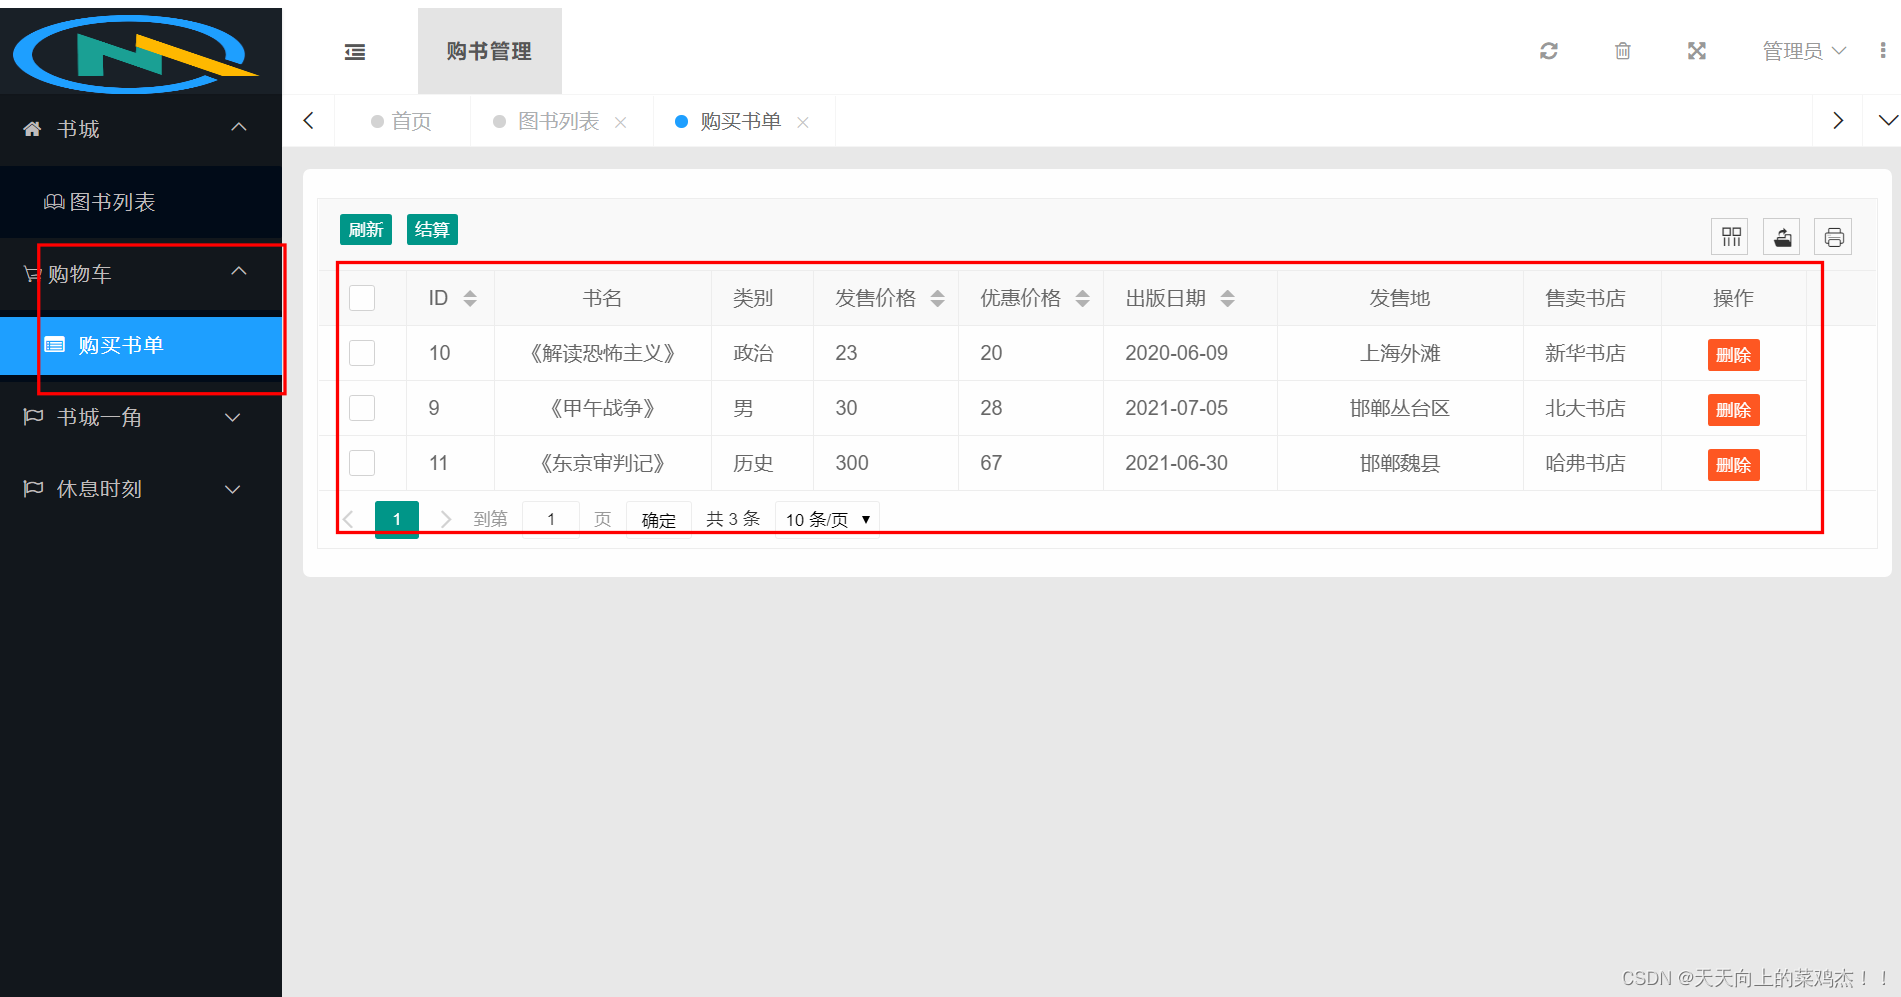Check the row for 《解读恐怖主义》
1901x997 pixels.
[362, 353]
